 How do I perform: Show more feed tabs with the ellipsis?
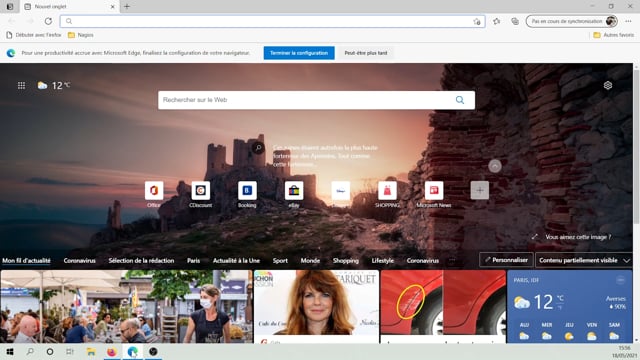[452, 260]
